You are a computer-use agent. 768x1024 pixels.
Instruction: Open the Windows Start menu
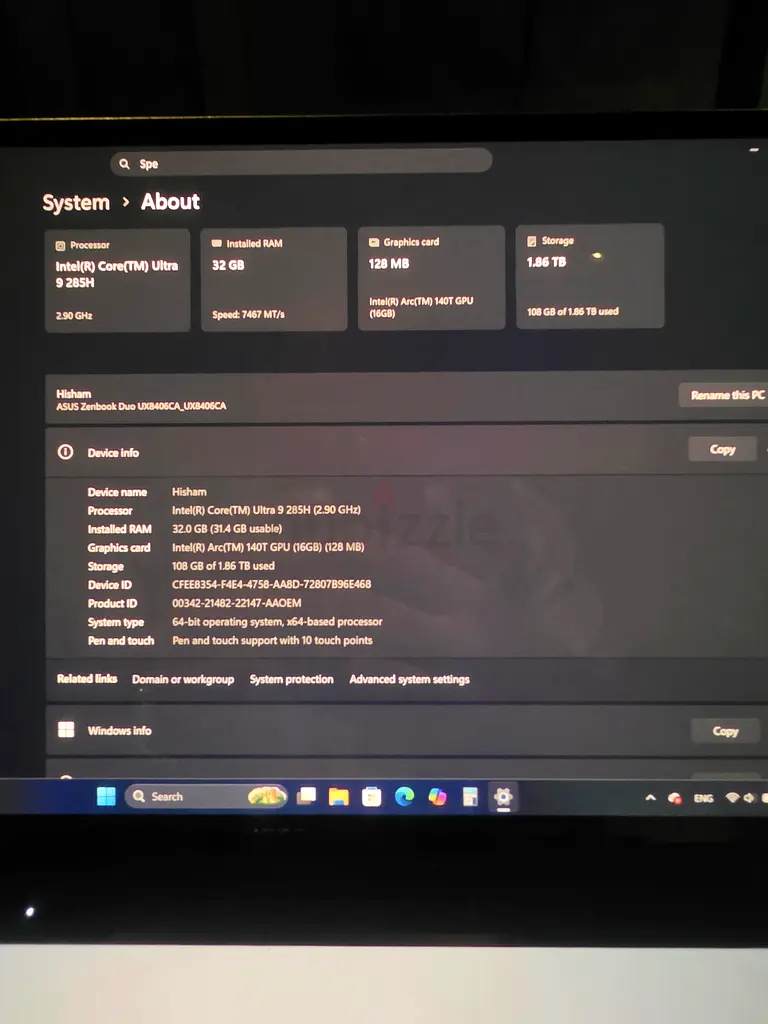106,796
